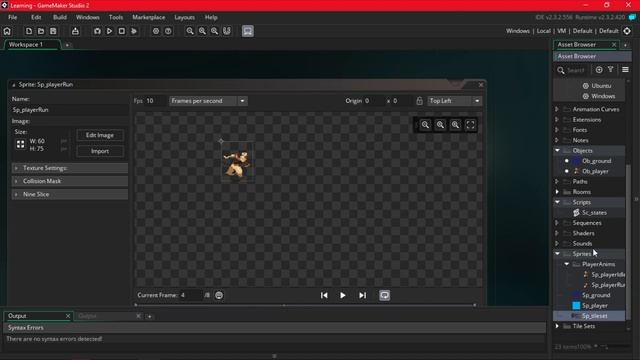The height and width of the screenshot is (360, 640).
Task: Collapse the PlayerAnims subfolder
Action: [567, 264]
